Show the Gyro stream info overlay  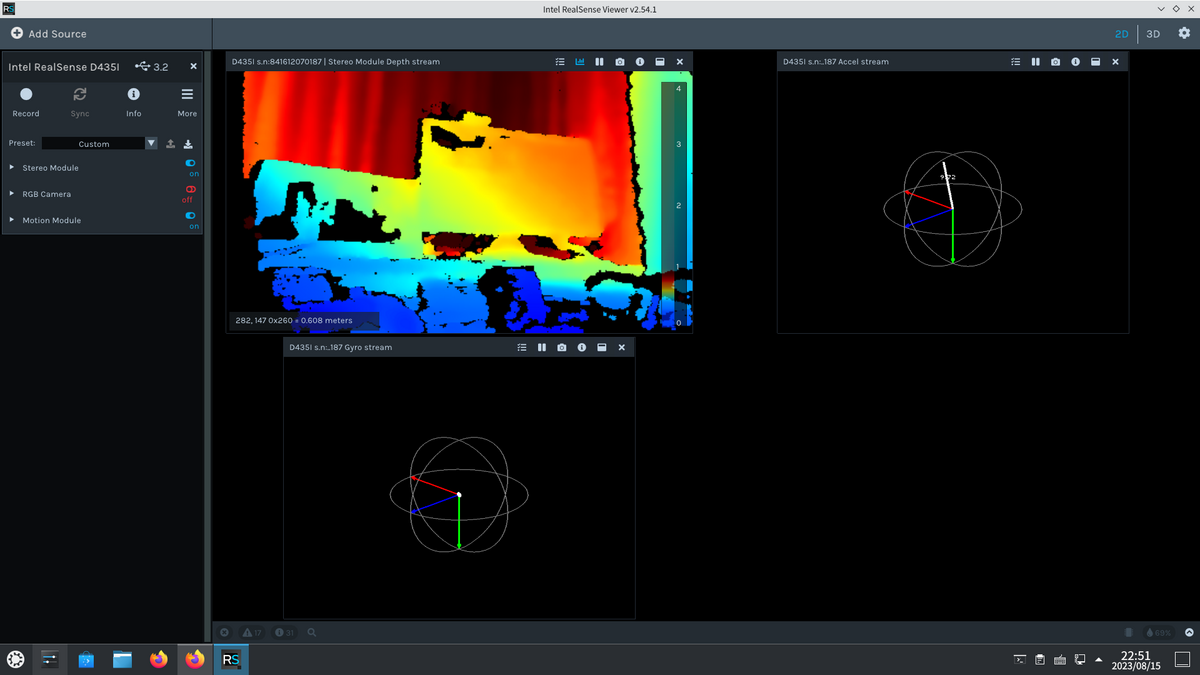pos(581,348)
